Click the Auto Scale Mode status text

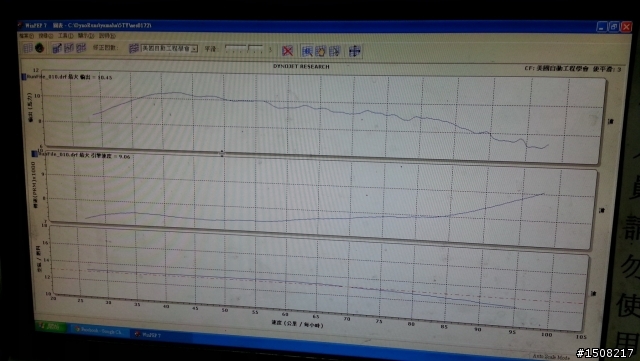(x=551, y=357)
